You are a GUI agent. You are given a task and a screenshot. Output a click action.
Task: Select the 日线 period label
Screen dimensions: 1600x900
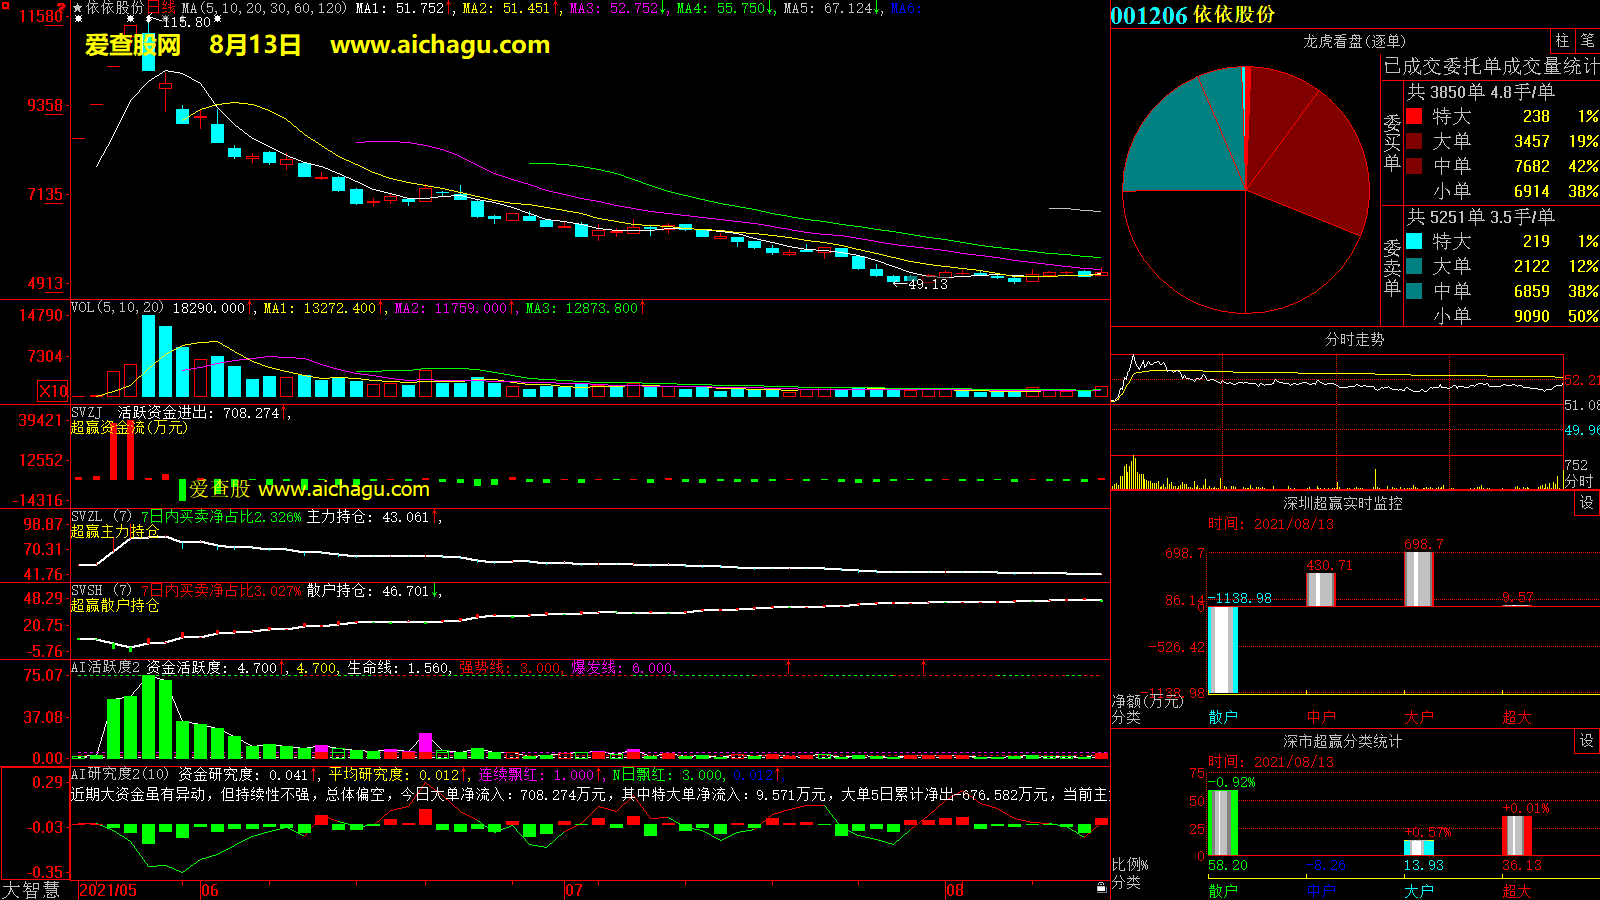[161, 8]
